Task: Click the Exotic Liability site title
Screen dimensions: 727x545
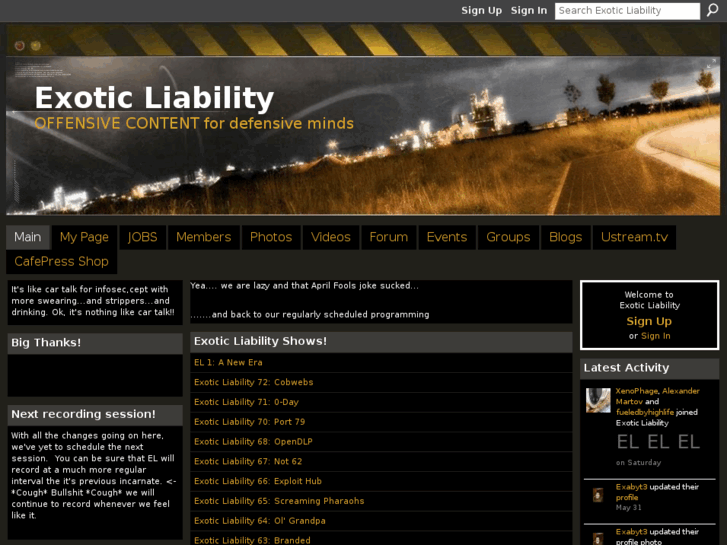Action: click(x=154, y=98)
